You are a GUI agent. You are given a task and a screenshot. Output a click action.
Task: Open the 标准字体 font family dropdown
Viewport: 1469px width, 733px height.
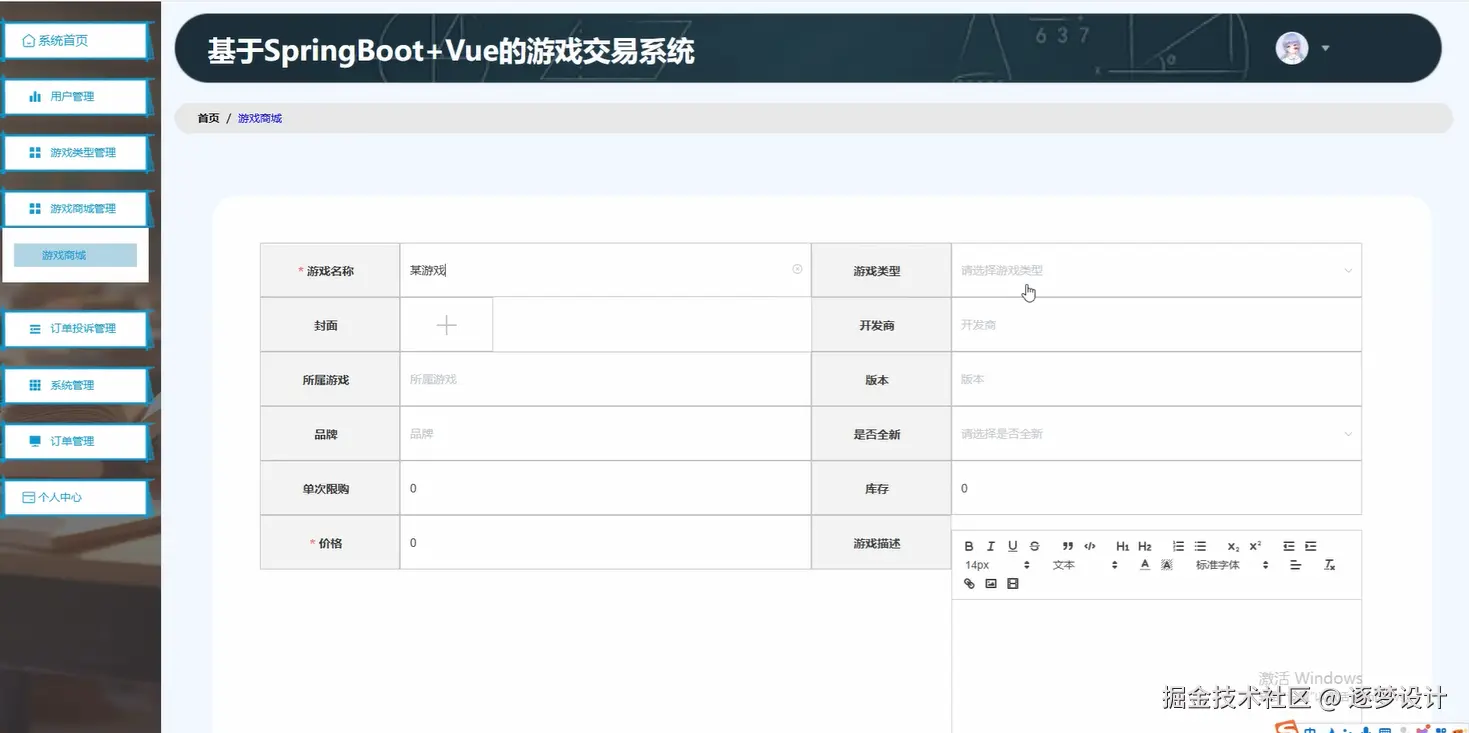[x=1232, y=565]
